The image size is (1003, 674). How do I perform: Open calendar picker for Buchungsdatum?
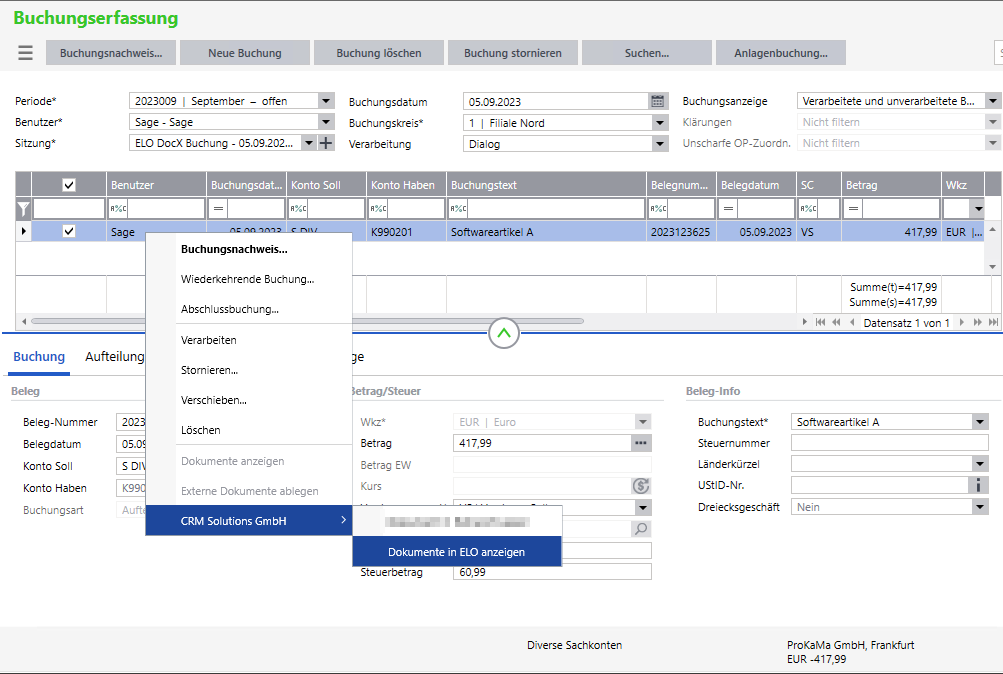click(657, 101)
